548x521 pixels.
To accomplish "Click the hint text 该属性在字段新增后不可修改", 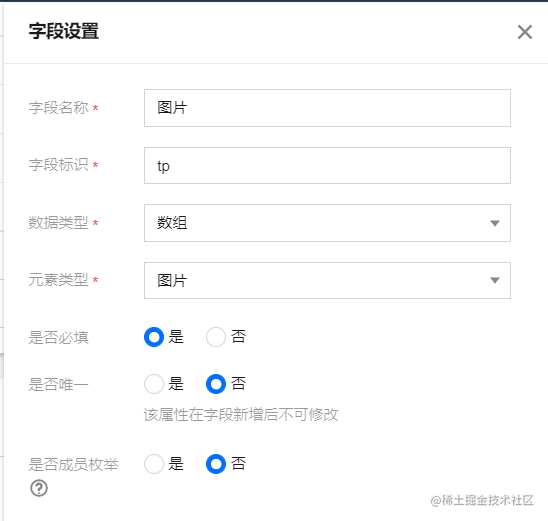I will [x=241, y=415].
